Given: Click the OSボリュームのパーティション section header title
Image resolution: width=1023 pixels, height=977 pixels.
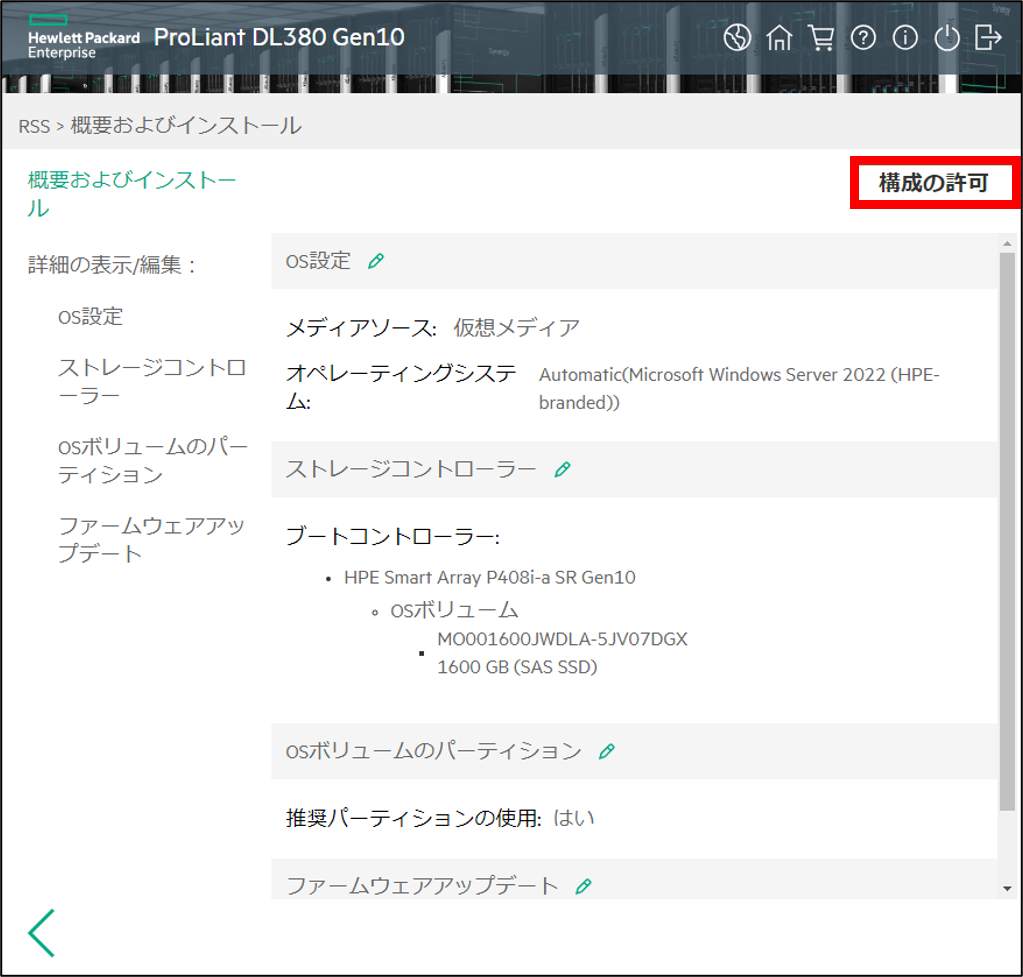Looking at the screenshot, I should coord(434,751).
